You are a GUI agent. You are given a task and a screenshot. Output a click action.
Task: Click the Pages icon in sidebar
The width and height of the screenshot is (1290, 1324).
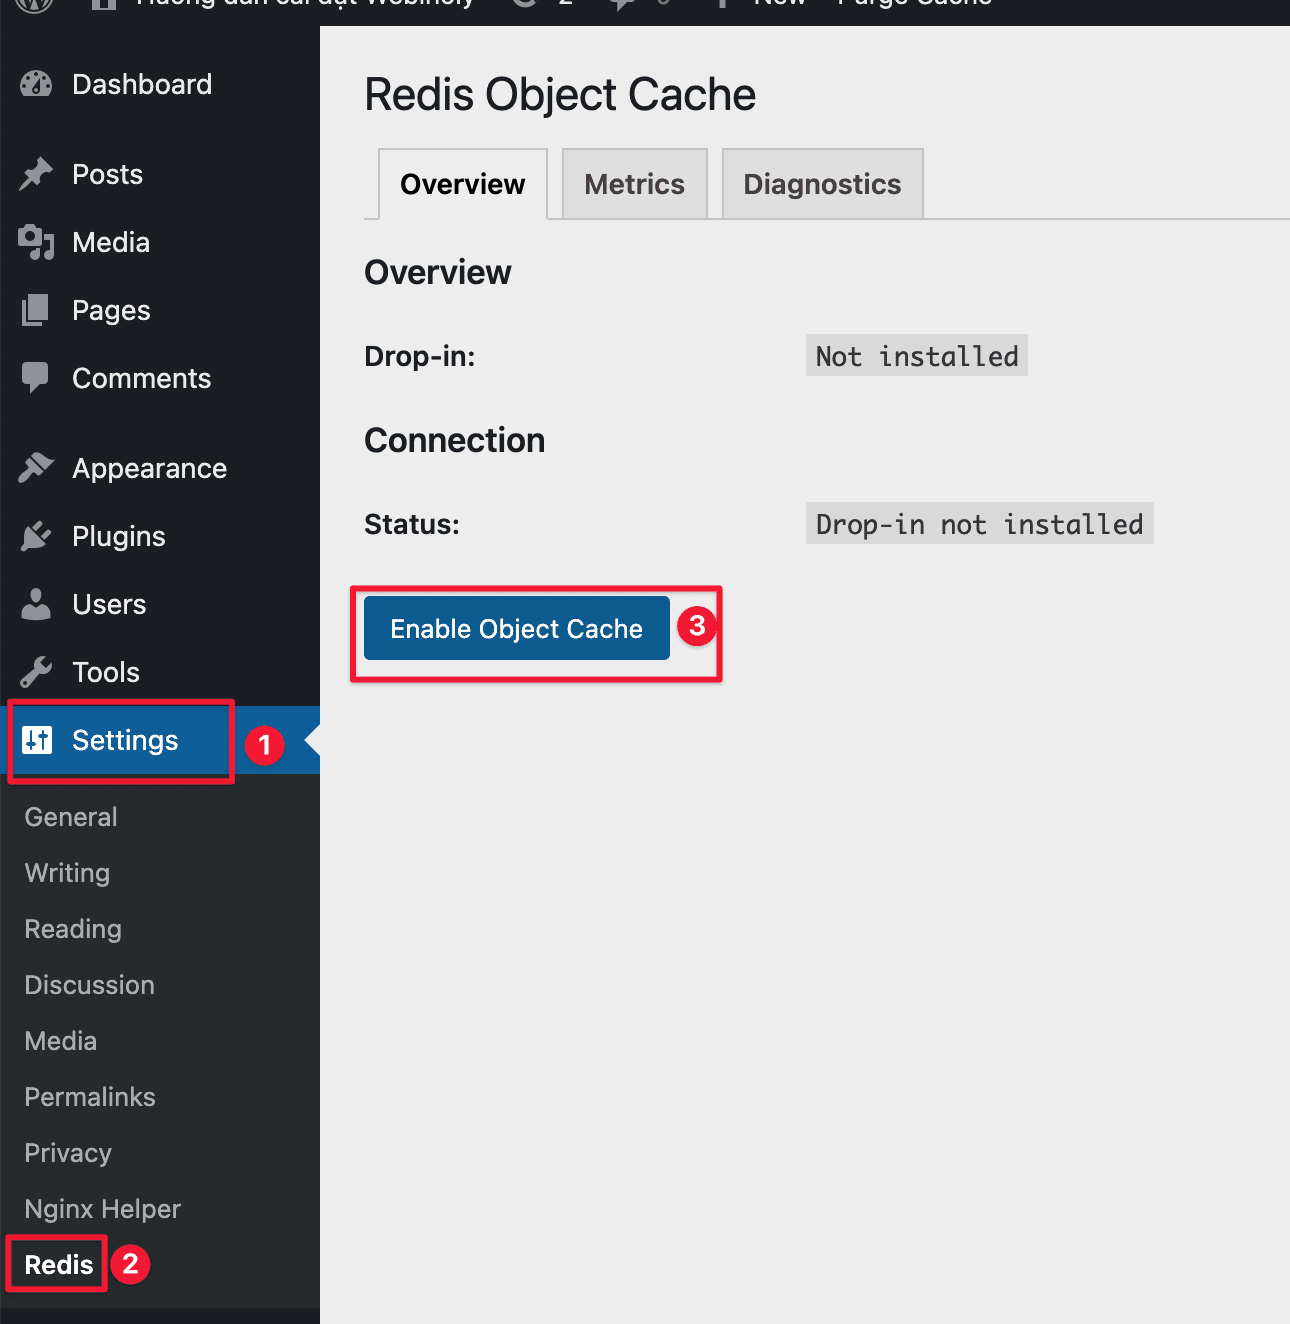(36, 310)
